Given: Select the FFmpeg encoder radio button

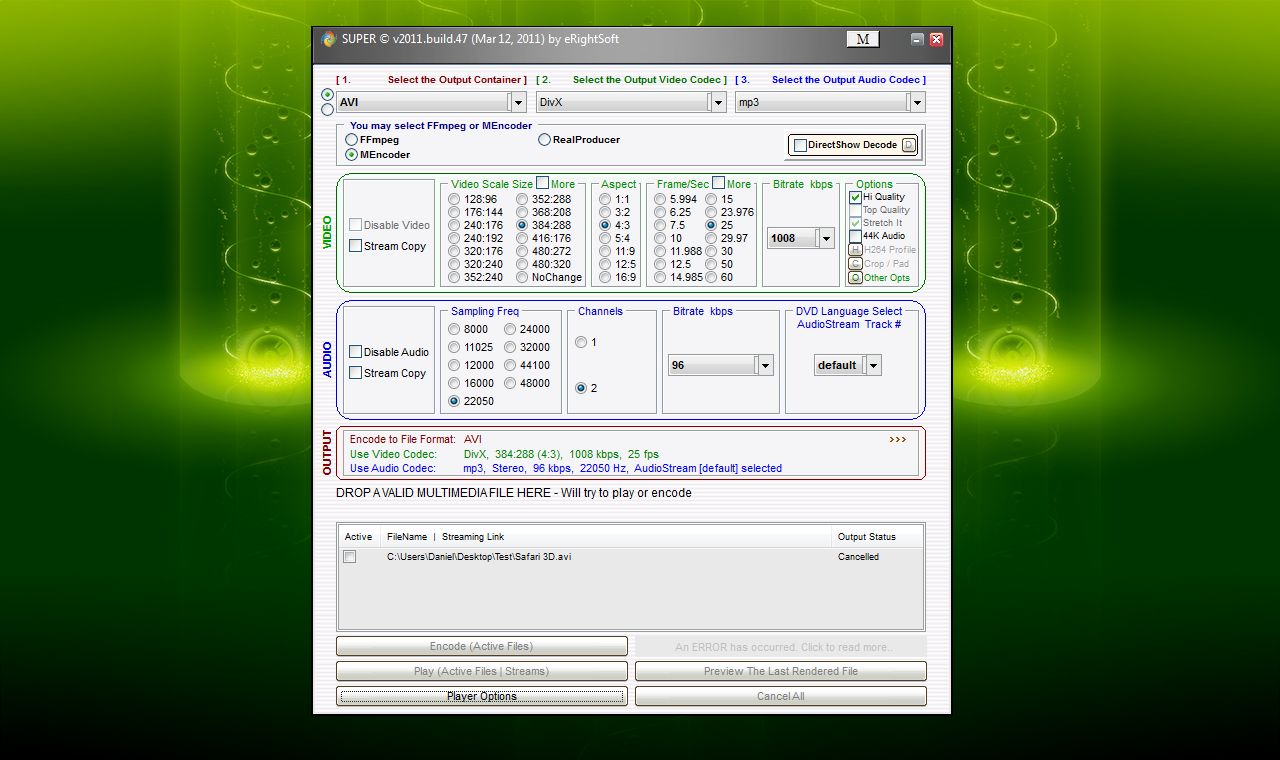Looking at the screenshot, I should [x=351, y=140].
